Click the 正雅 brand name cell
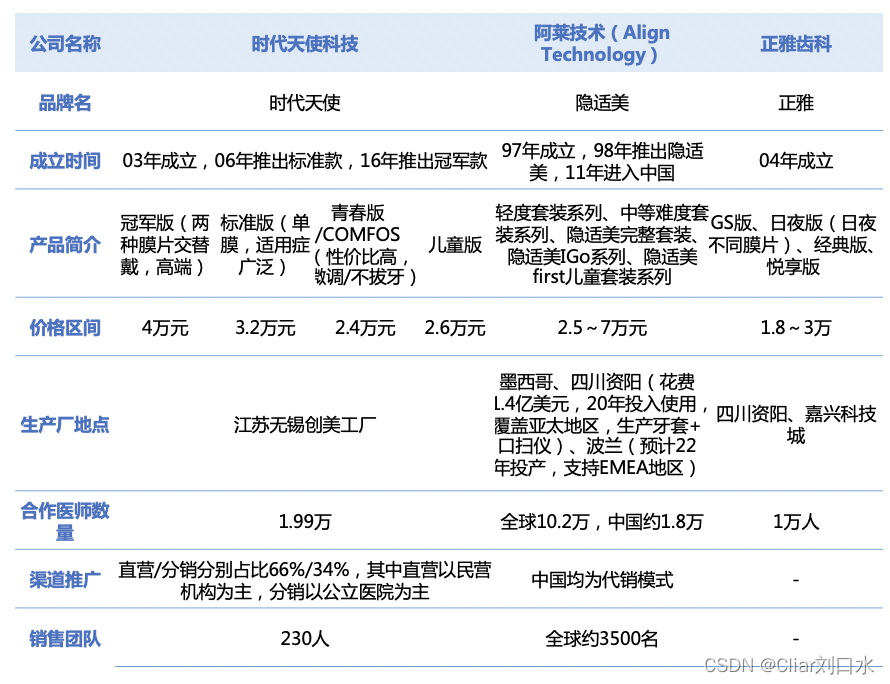 pyautogui.click(x=796, y=103)
